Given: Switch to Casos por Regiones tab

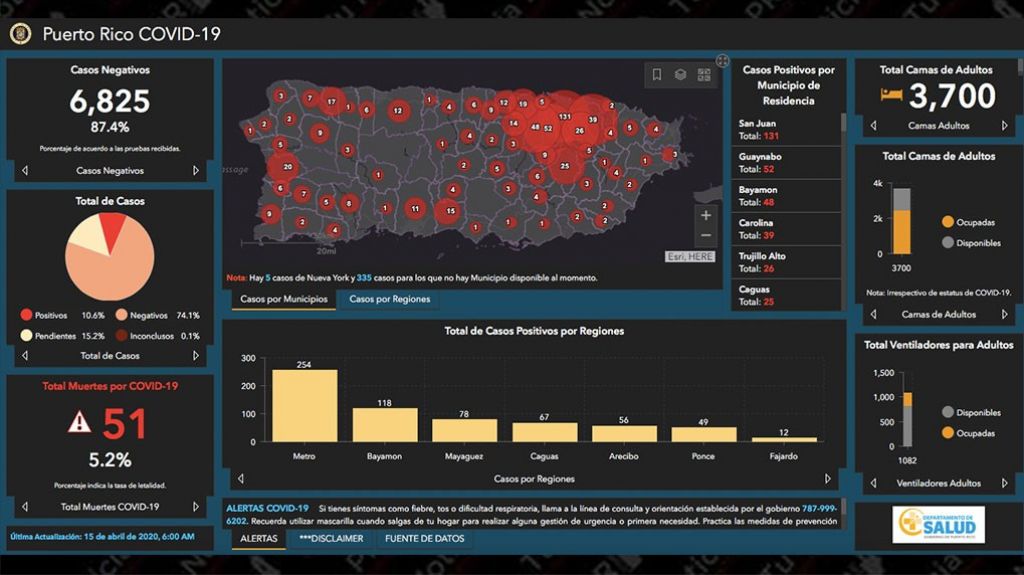Looking at the screenshot, I should click(389, 299).
